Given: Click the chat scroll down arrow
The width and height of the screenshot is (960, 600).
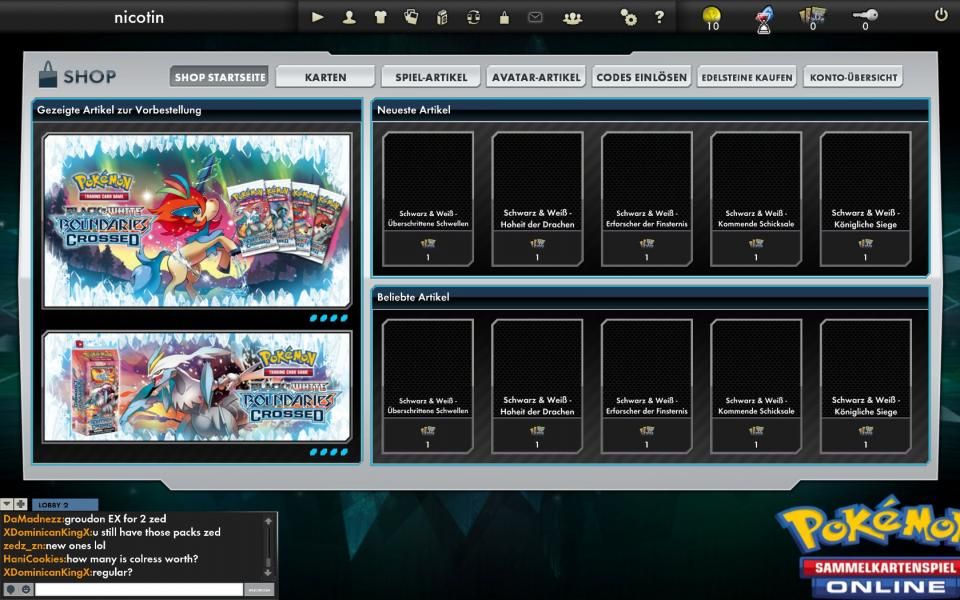Looking at the screenshot, I should pyautogui.click(x=268, y=572).
